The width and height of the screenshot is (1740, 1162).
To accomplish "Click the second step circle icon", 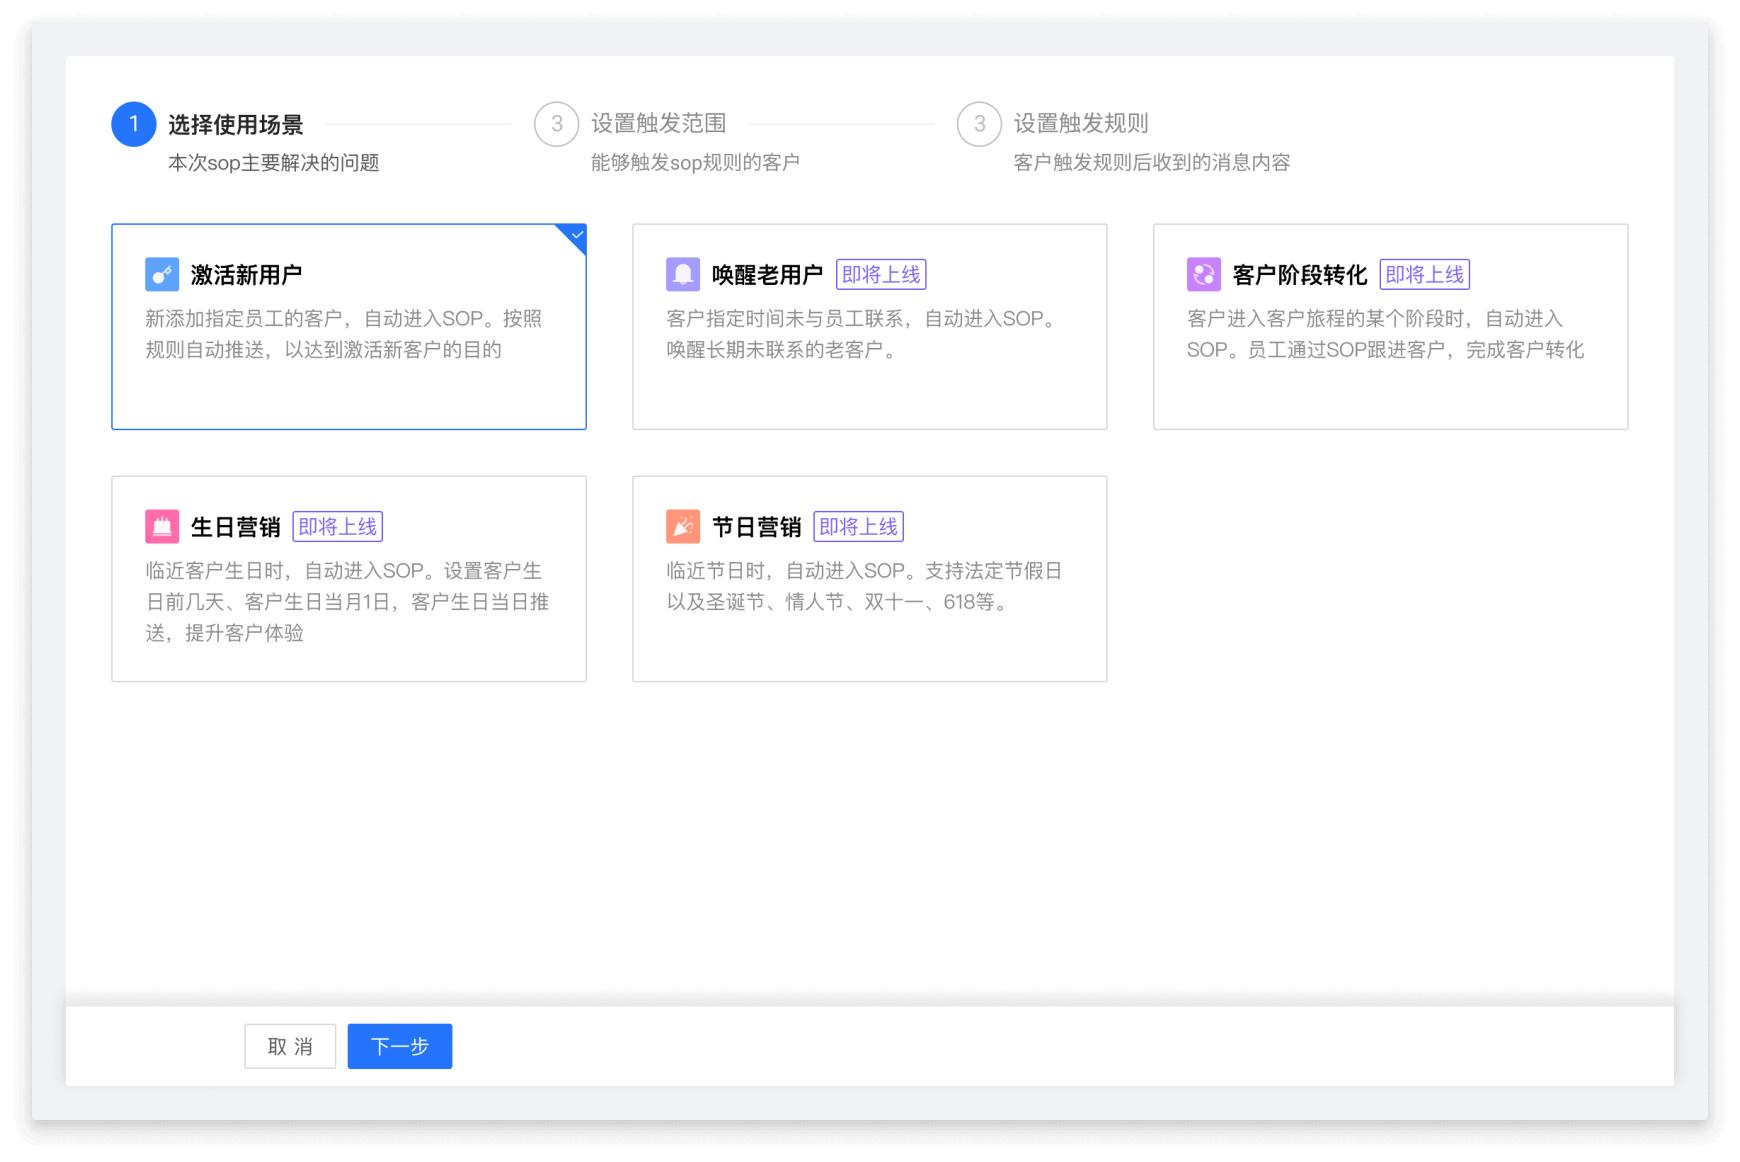I will click(x=557, y=125).
